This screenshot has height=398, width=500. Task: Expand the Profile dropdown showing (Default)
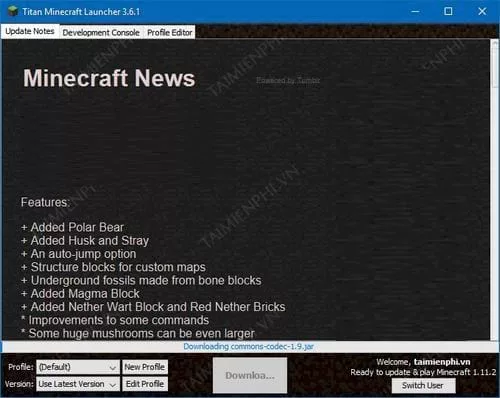78,367
